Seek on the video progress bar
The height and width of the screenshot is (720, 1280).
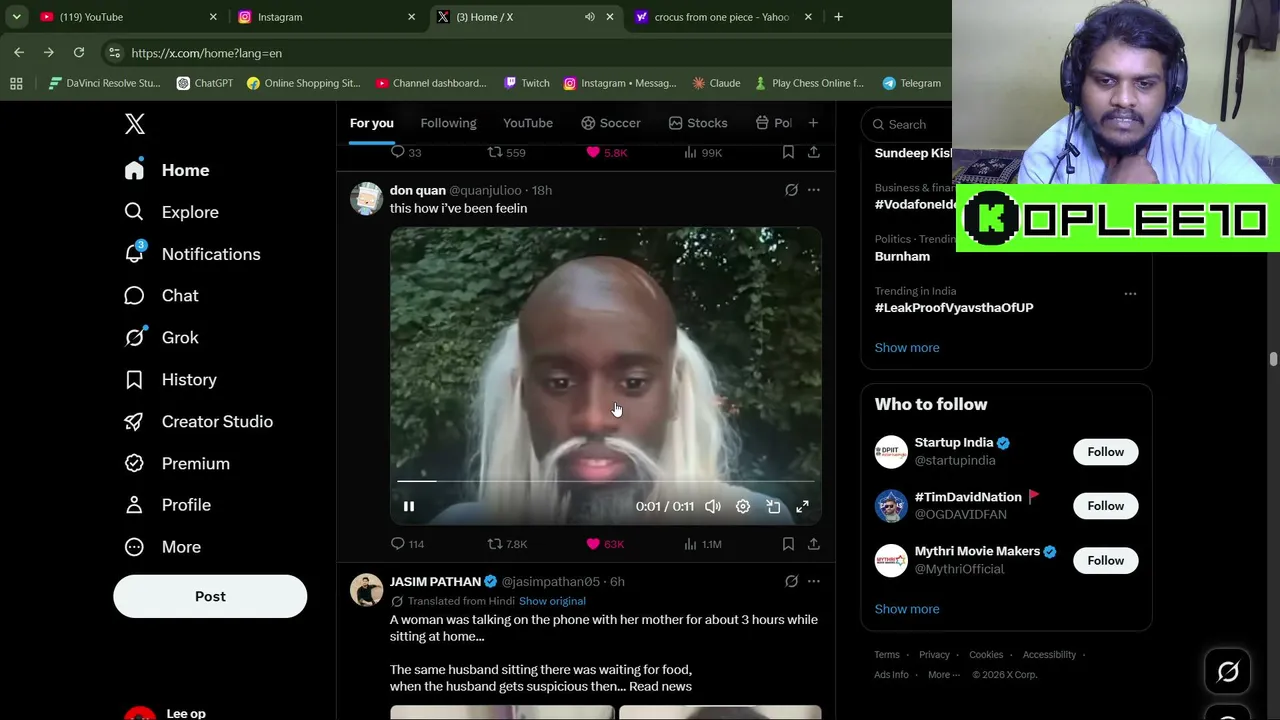(605, 481)
